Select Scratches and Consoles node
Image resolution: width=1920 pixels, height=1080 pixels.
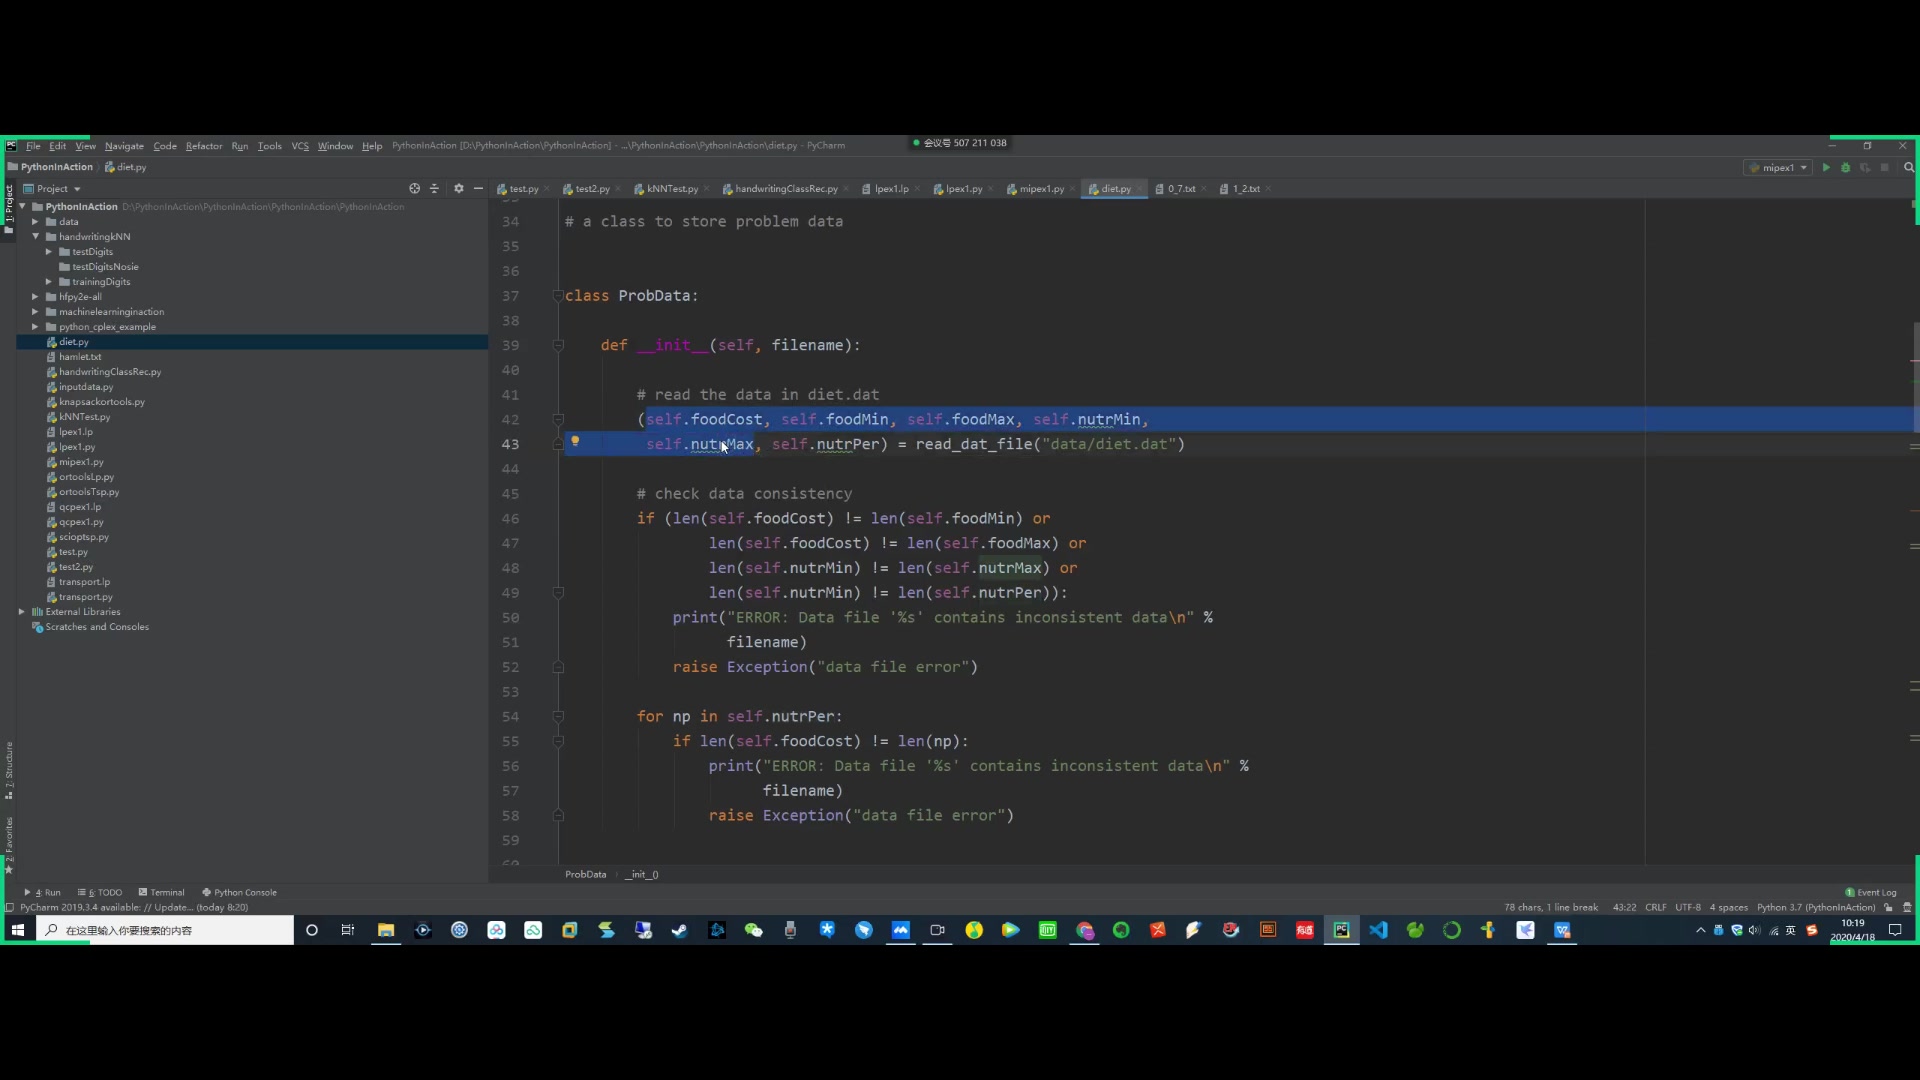[x=97, y=627]
